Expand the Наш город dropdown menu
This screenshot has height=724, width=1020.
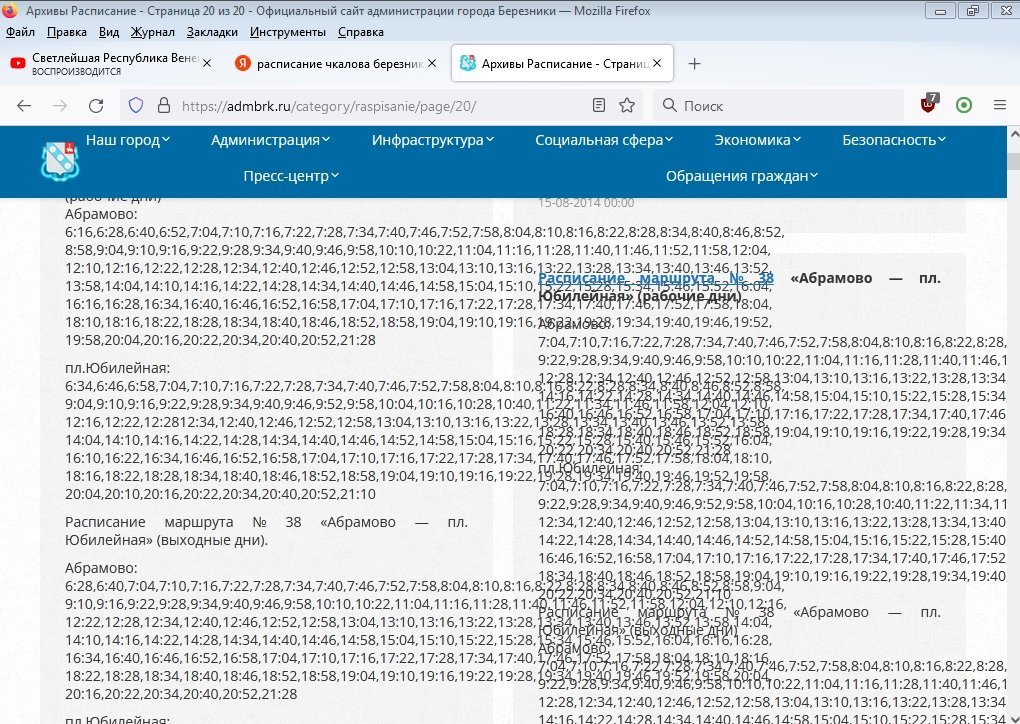(x=128, y=140)
